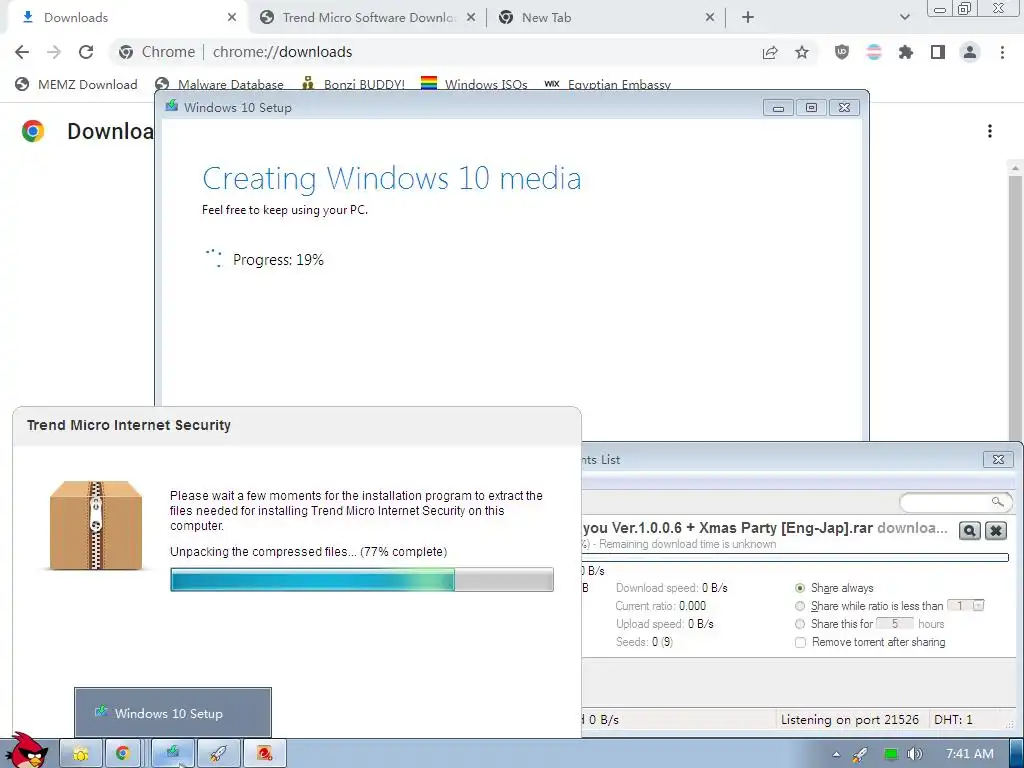
Task: Click the DHT: 1 status entry
Action: [x=953, y=720]
